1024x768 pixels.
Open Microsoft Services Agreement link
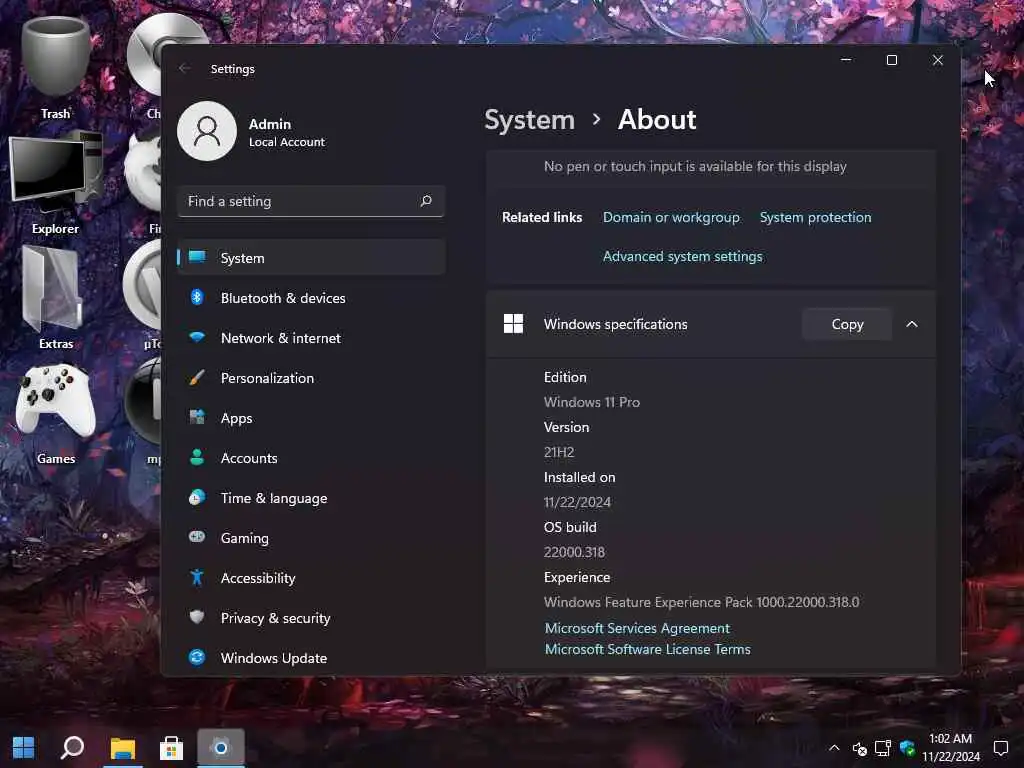637,628
